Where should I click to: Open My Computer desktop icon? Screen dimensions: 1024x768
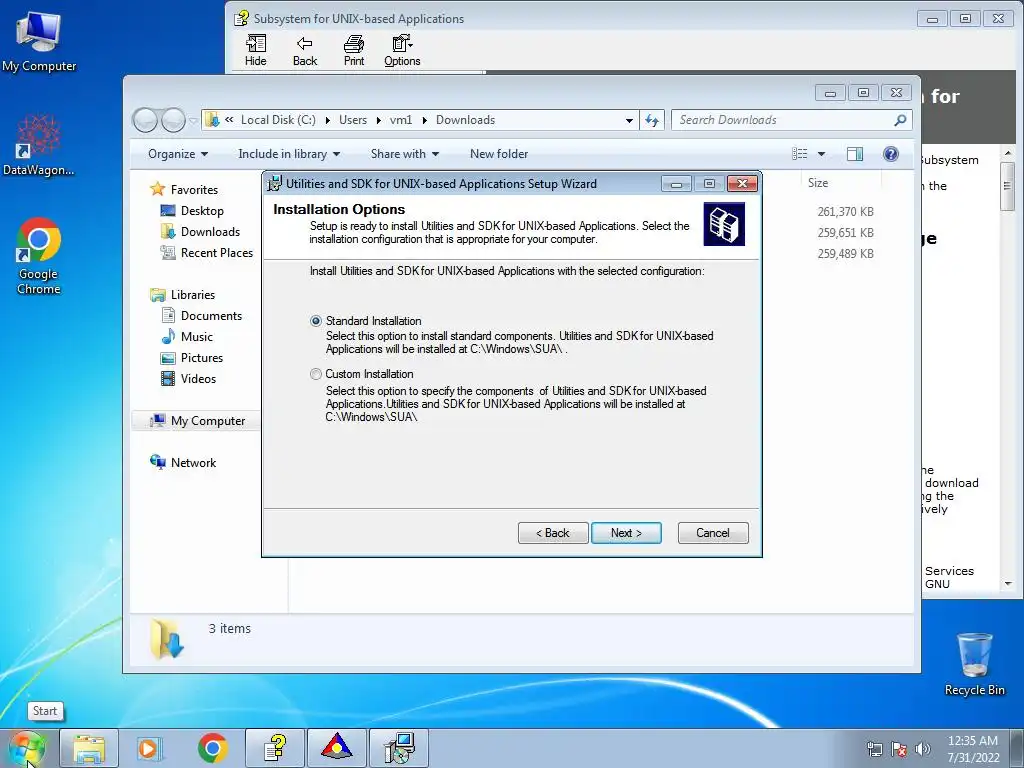coord(39,41)
